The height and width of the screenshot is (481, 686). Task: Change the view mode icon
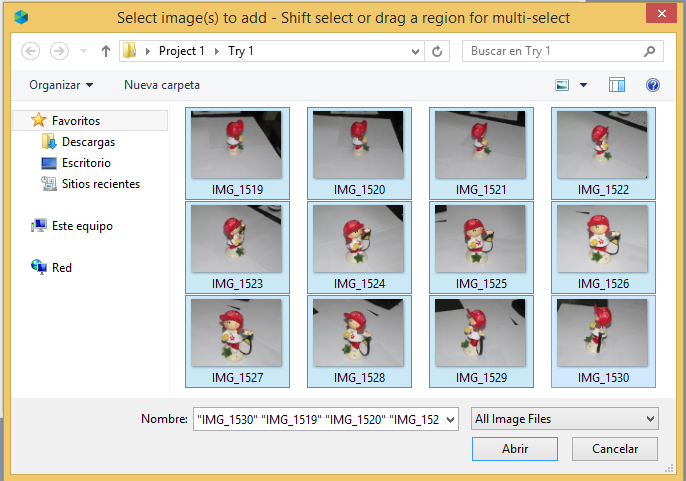point(562,85)
